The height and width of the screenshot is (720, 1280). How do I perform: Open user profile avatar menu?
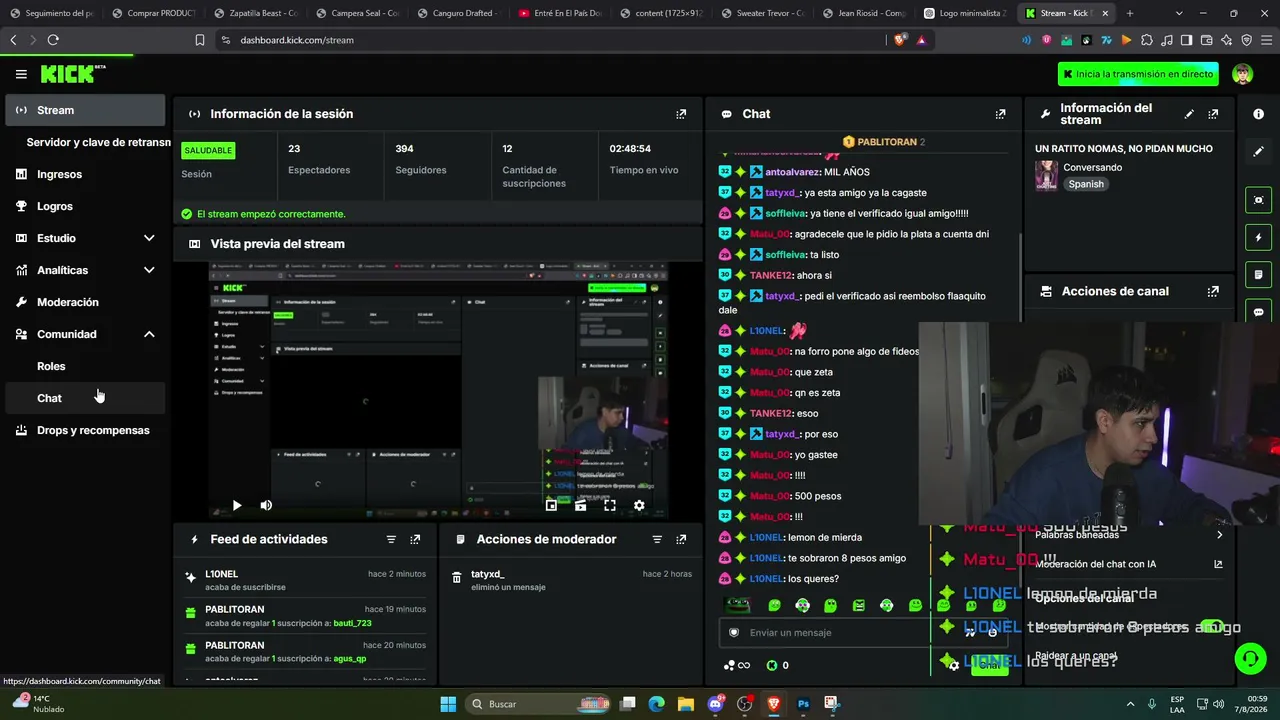pyautogui.click(x=1242, y=74)
